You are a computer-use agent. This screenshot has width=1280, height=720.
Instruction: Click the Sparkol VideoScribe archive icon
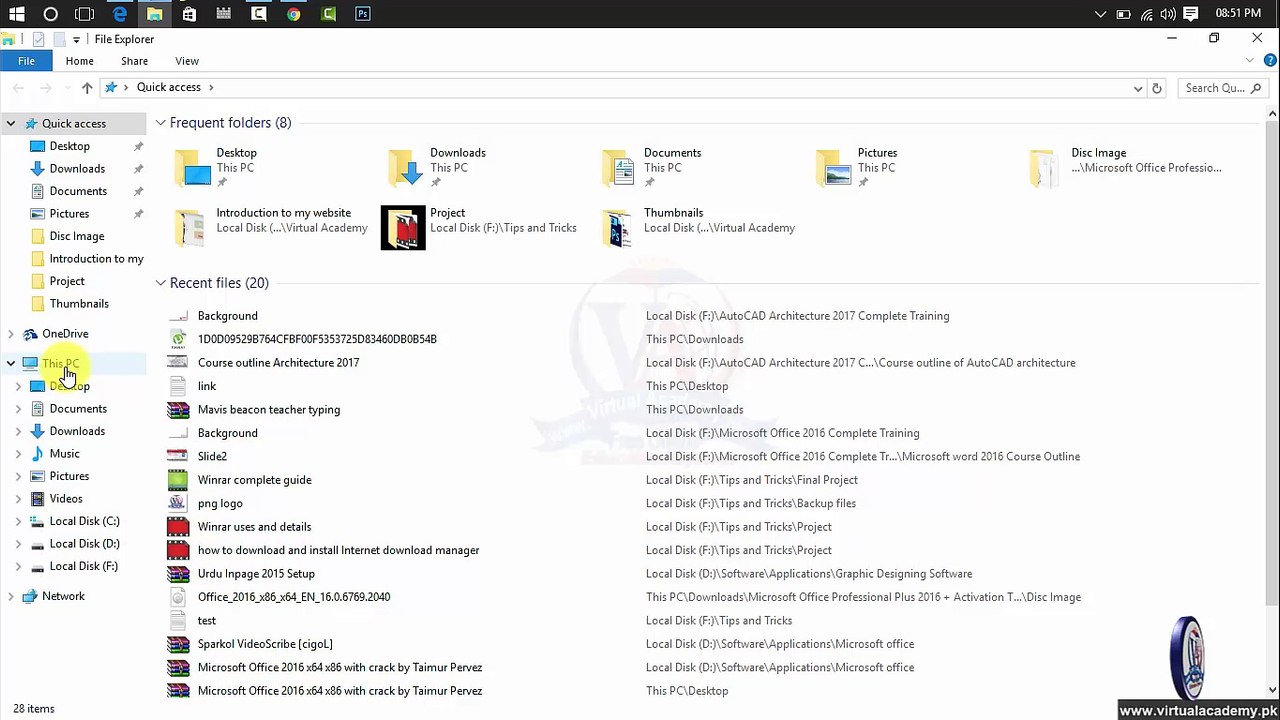(x=178, y=644)
